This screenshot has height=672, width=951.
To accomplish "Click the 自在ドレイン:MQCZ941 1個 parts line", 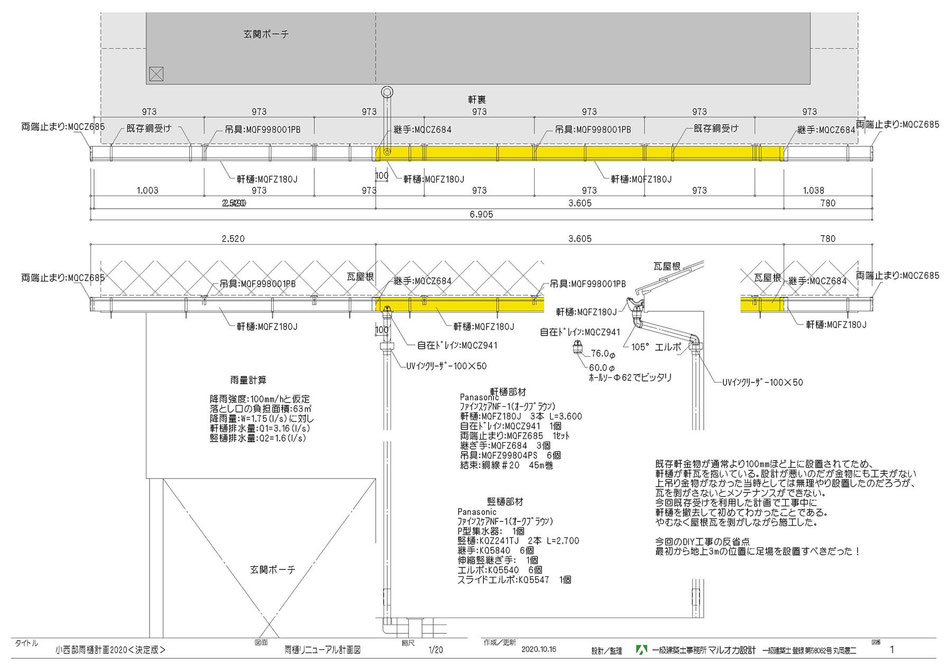I will tap(511, 426).
